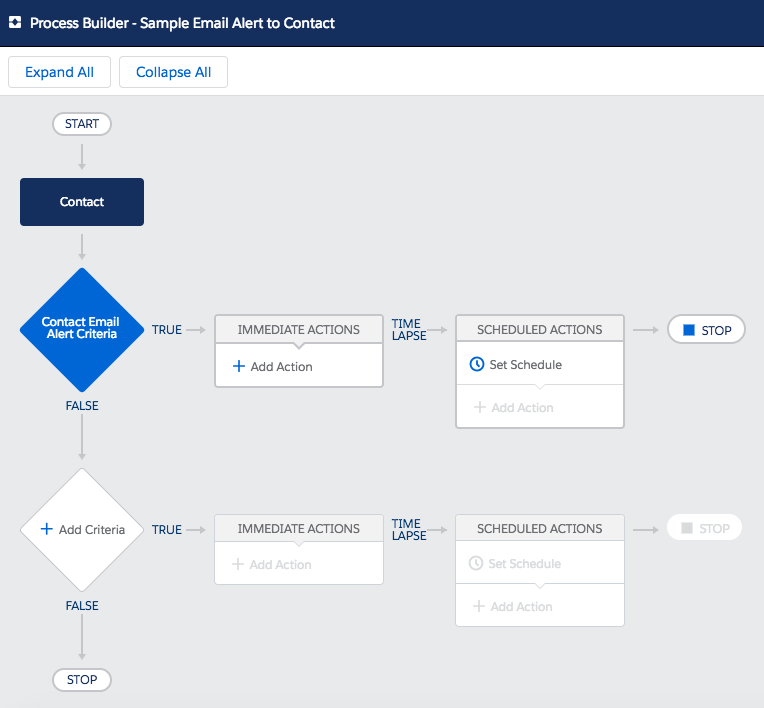Select the bottom STOP node

(x=82, y=680)
